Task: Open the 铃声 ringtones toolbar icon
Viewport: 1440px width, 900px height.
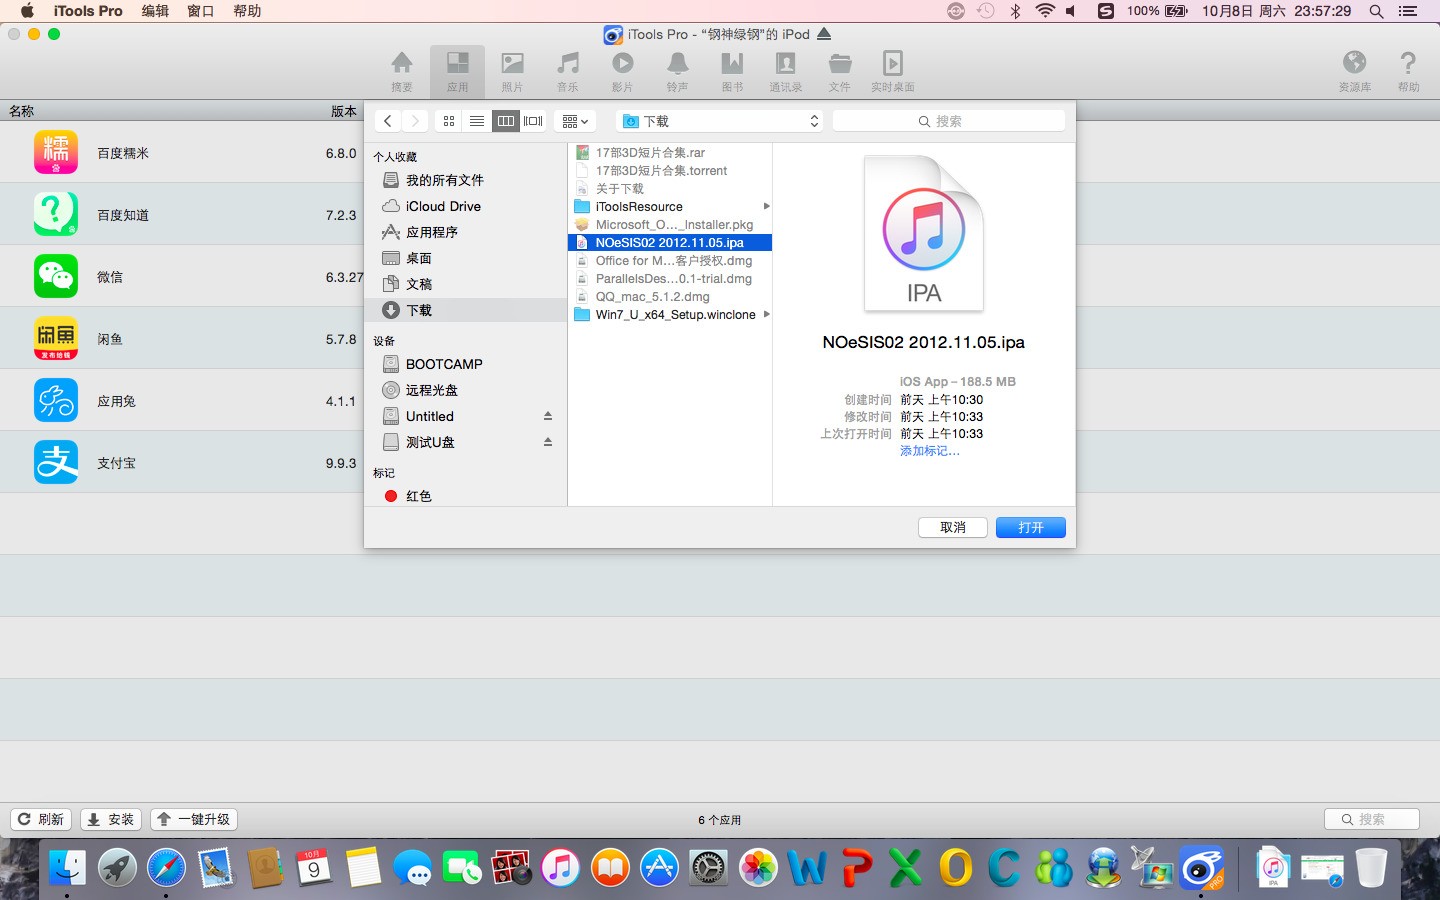Action: [x=677, y=71]
